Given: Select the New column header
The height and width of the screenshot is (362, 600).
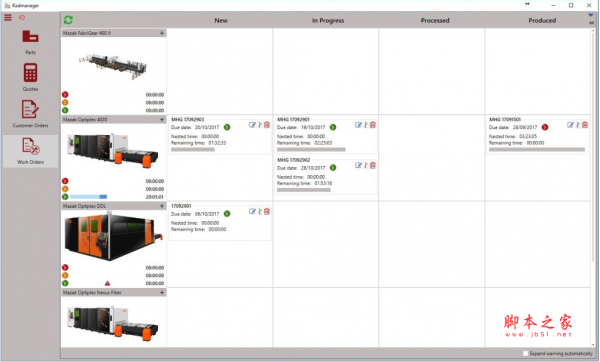Looking at the screenshot, I should (221, 21).
